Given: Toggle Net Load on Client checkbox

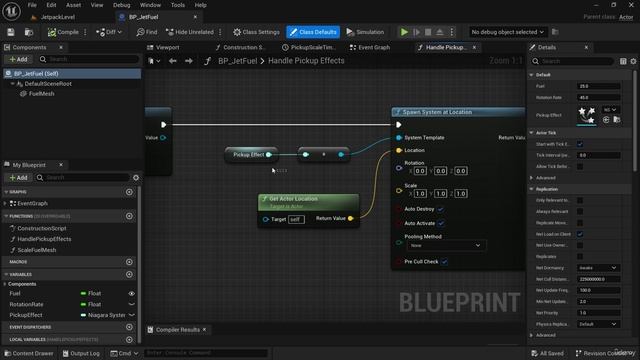Looking at the screenshot, I should [580, 234].
